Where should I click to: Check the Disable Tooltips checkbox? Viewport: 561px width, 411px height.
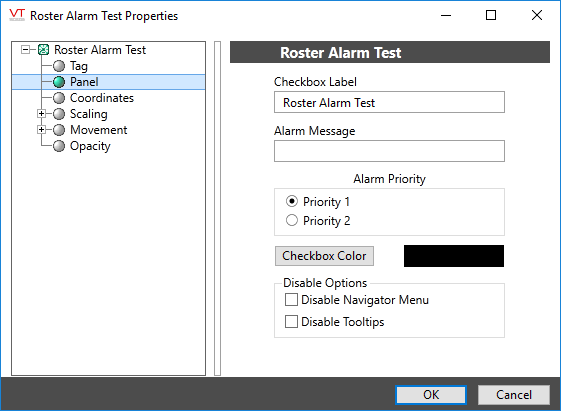click(291, 322)
